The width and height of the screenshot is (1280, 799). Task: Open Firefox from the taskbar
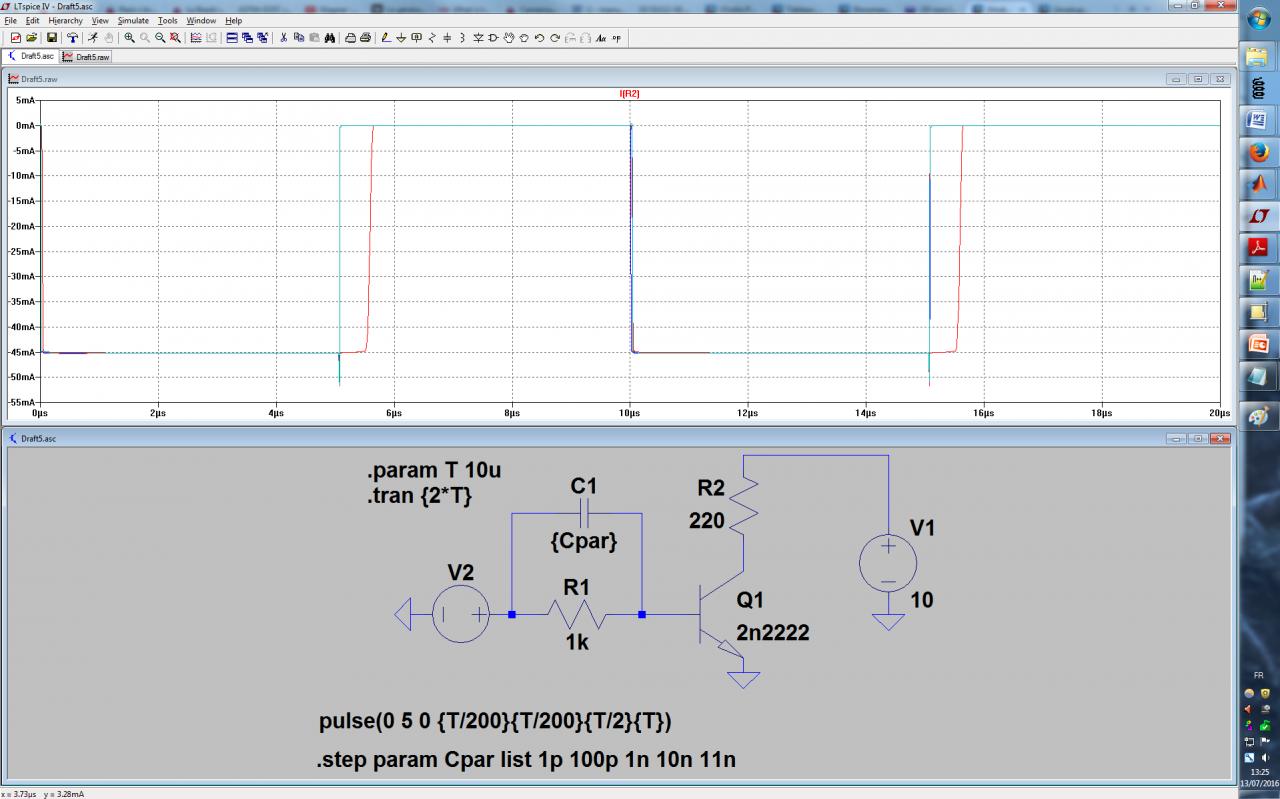(1258, 153)
